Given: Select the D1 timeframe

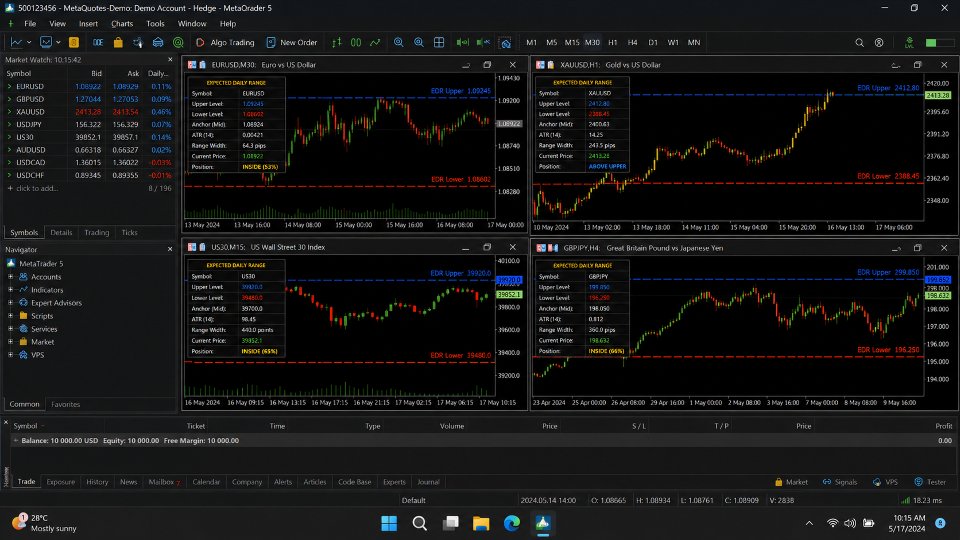Looking at the screenshot, I should pyautogui.click(x=653, y=42).
